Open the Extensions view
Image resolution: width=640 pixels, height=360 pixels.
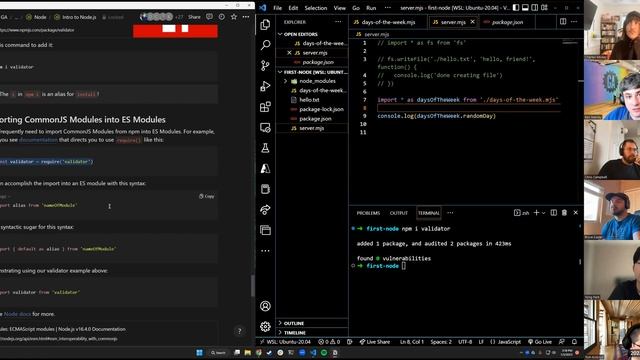coord(265,107)
